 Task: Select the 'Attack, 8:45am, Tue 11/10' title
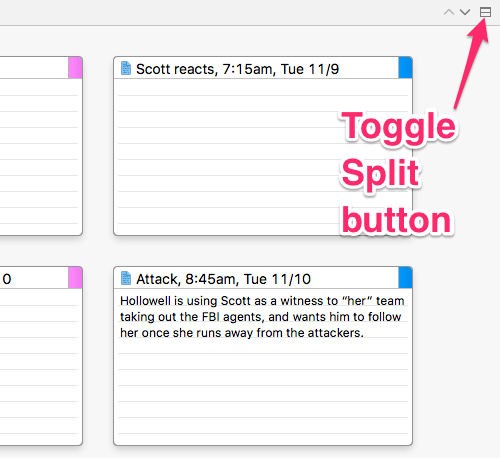(x=223, y=279)
